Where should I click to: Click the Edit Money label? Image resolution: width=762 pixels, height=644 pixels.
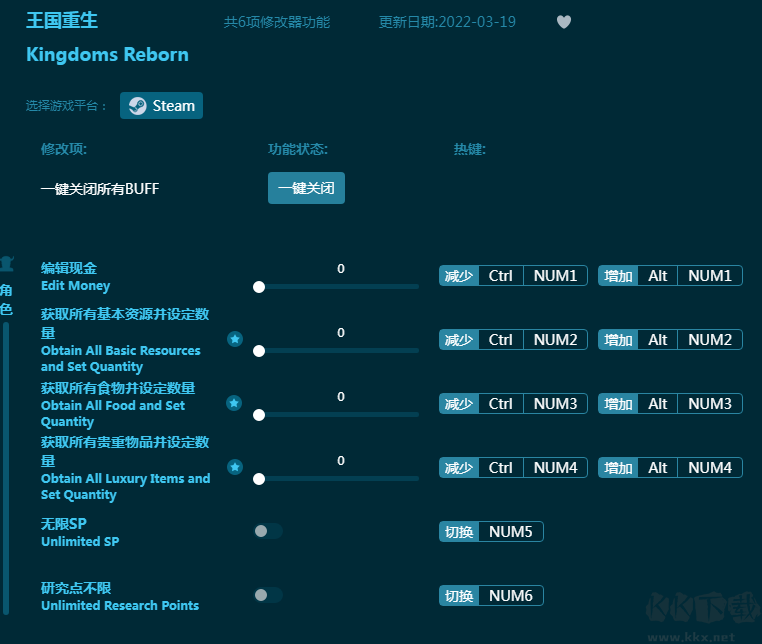pos(75,285)
